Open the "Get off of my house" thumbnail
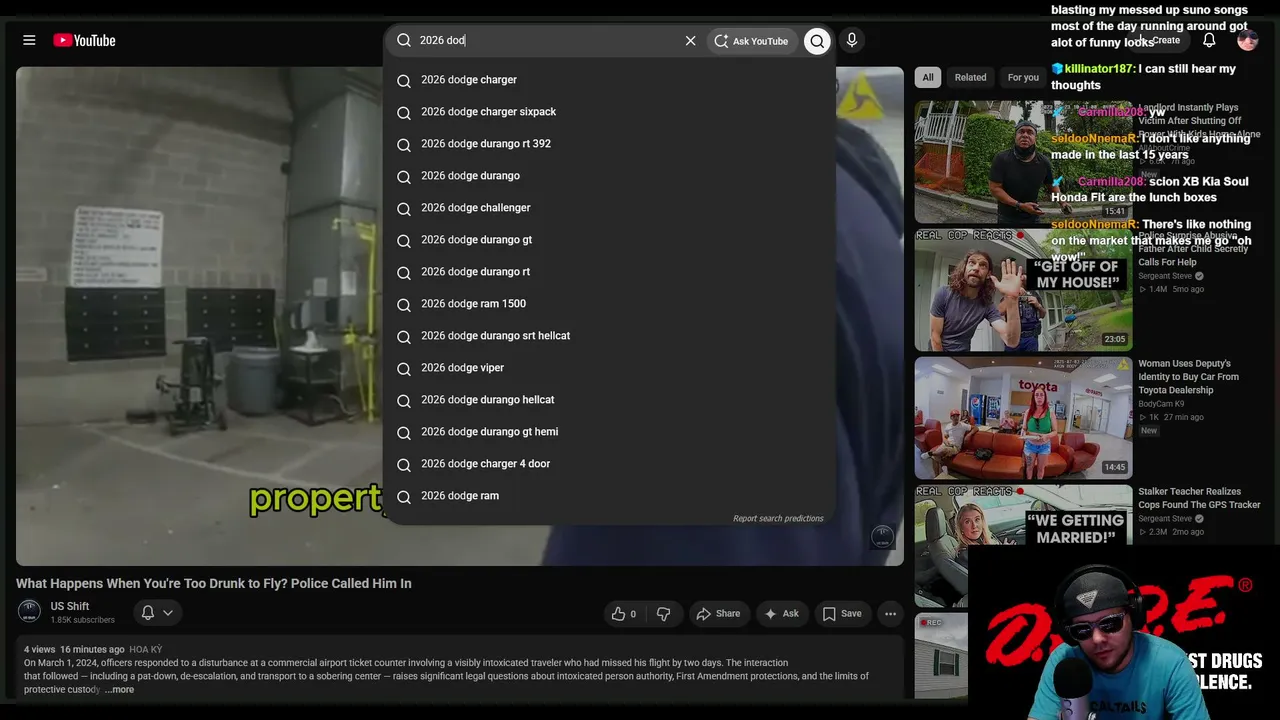The image size is (1280, 720). pyautogui.click(x=1023, y=290)
